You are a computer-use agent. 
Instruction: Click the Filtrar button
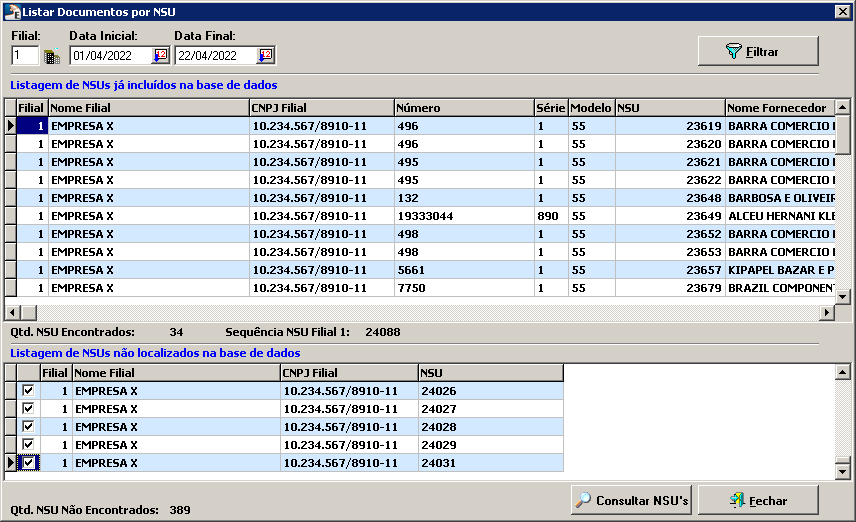[758, 51]
